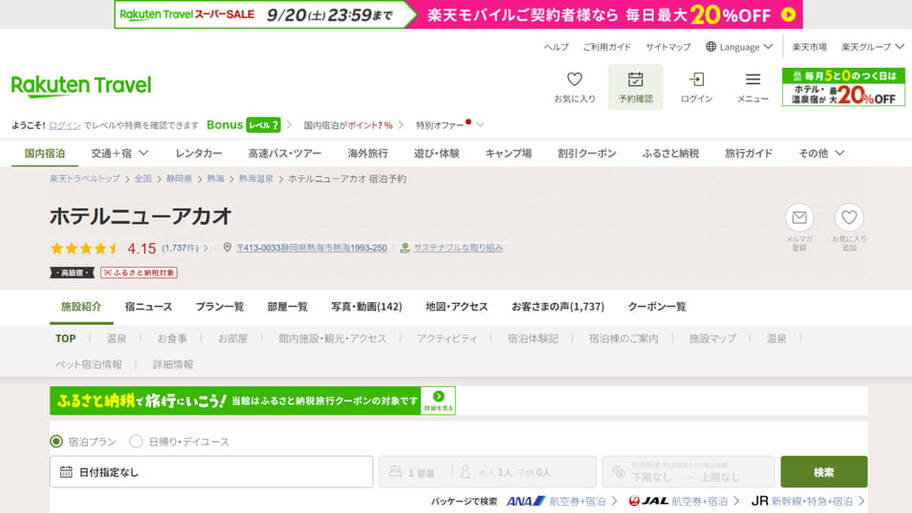This screenshot has width=912, height=513.
Task: Click the 静岡県 breadcrumb link
Action: (x=179, y=179)
